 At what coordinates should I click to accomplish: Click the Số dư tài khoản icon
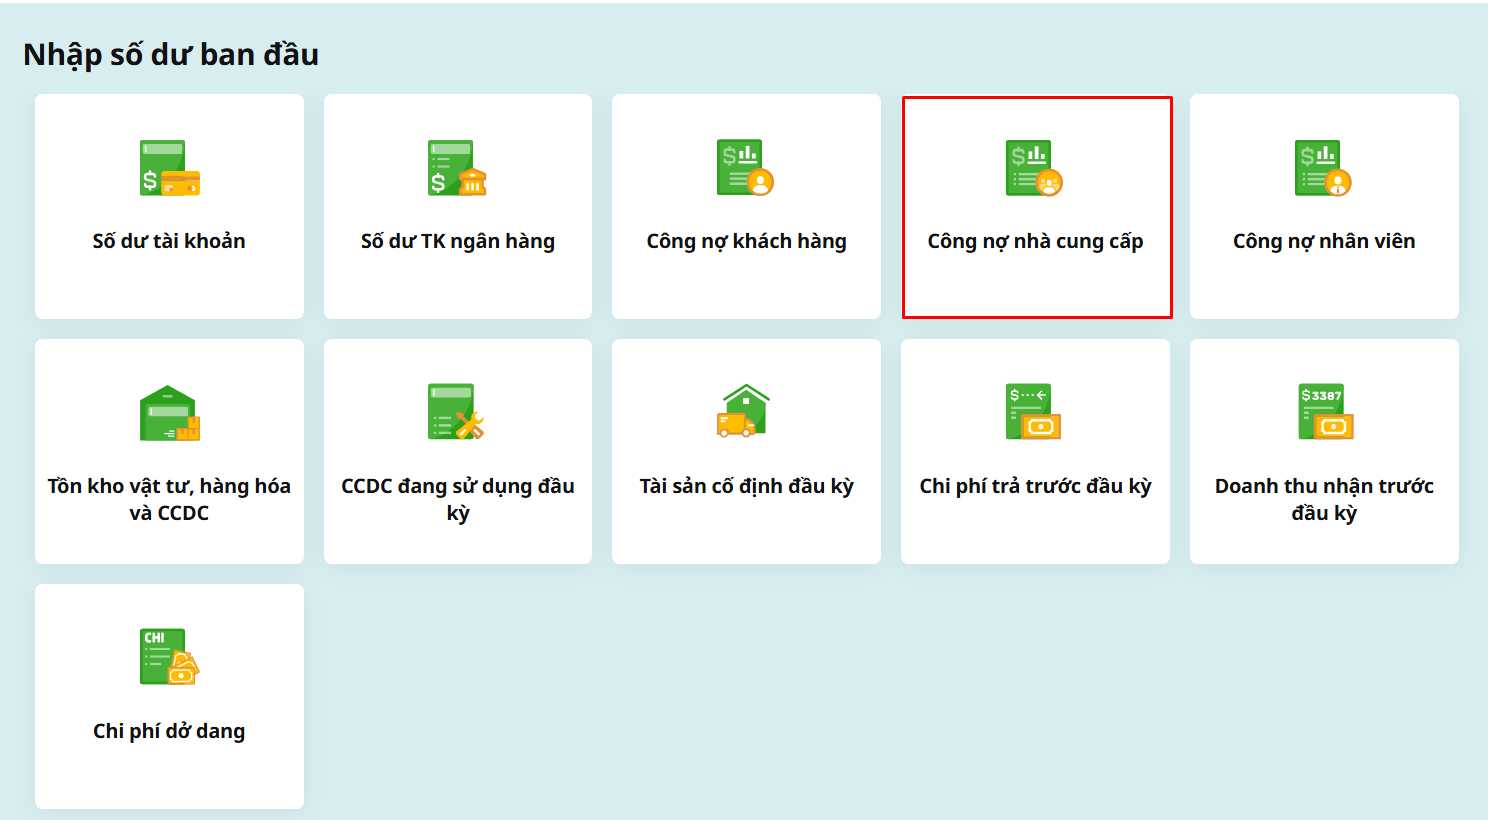tap(169, 168)
